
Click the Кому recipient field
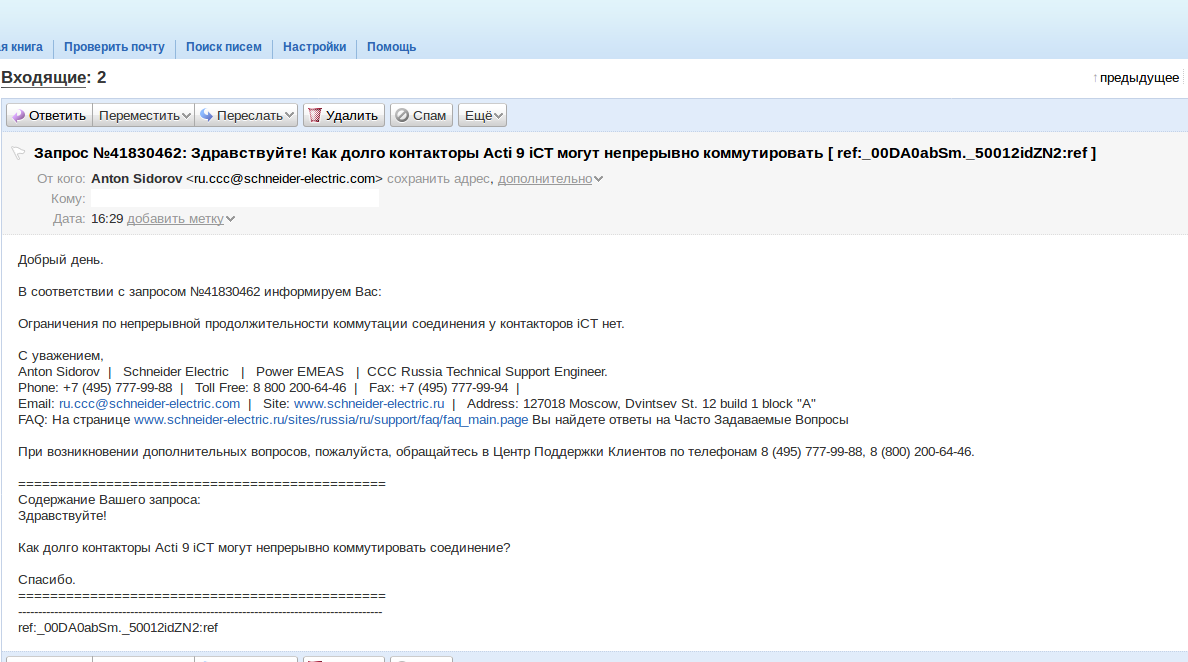click(x=235, y=198)
